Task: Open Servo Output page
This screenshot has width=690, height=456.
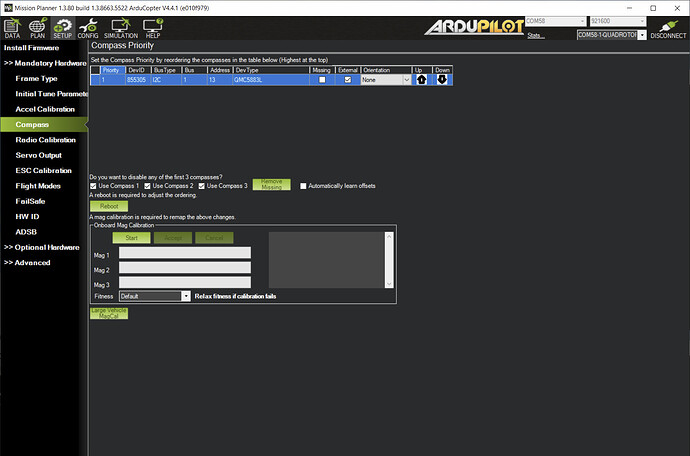Action: [38, 155]
